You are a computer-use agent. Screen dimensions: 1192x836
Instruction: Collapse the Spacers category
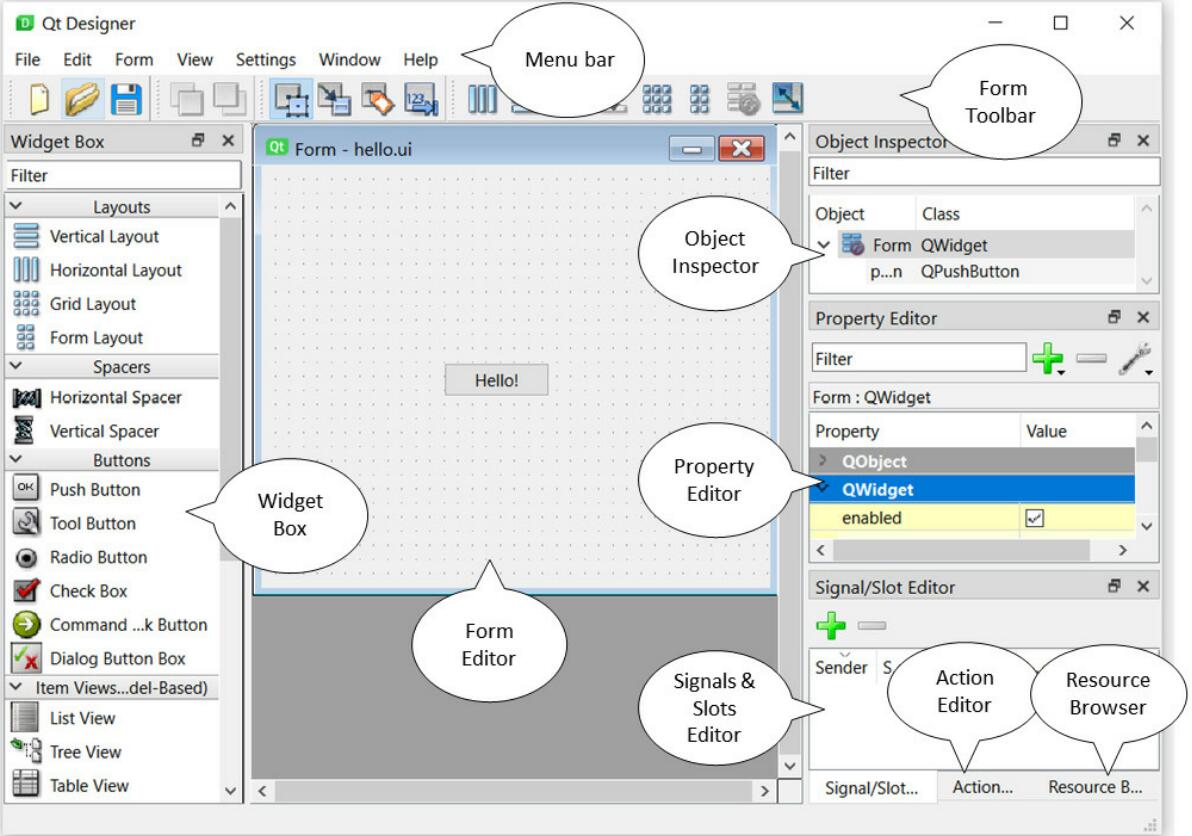tap(15, 366)
